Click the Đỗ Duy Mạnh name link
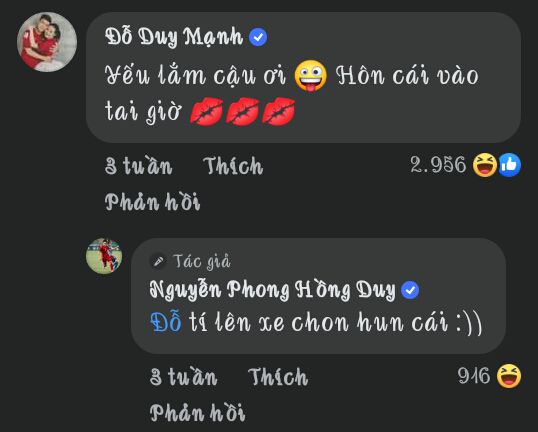This screenshot has width=538, height=432. [x=174, y=36]
